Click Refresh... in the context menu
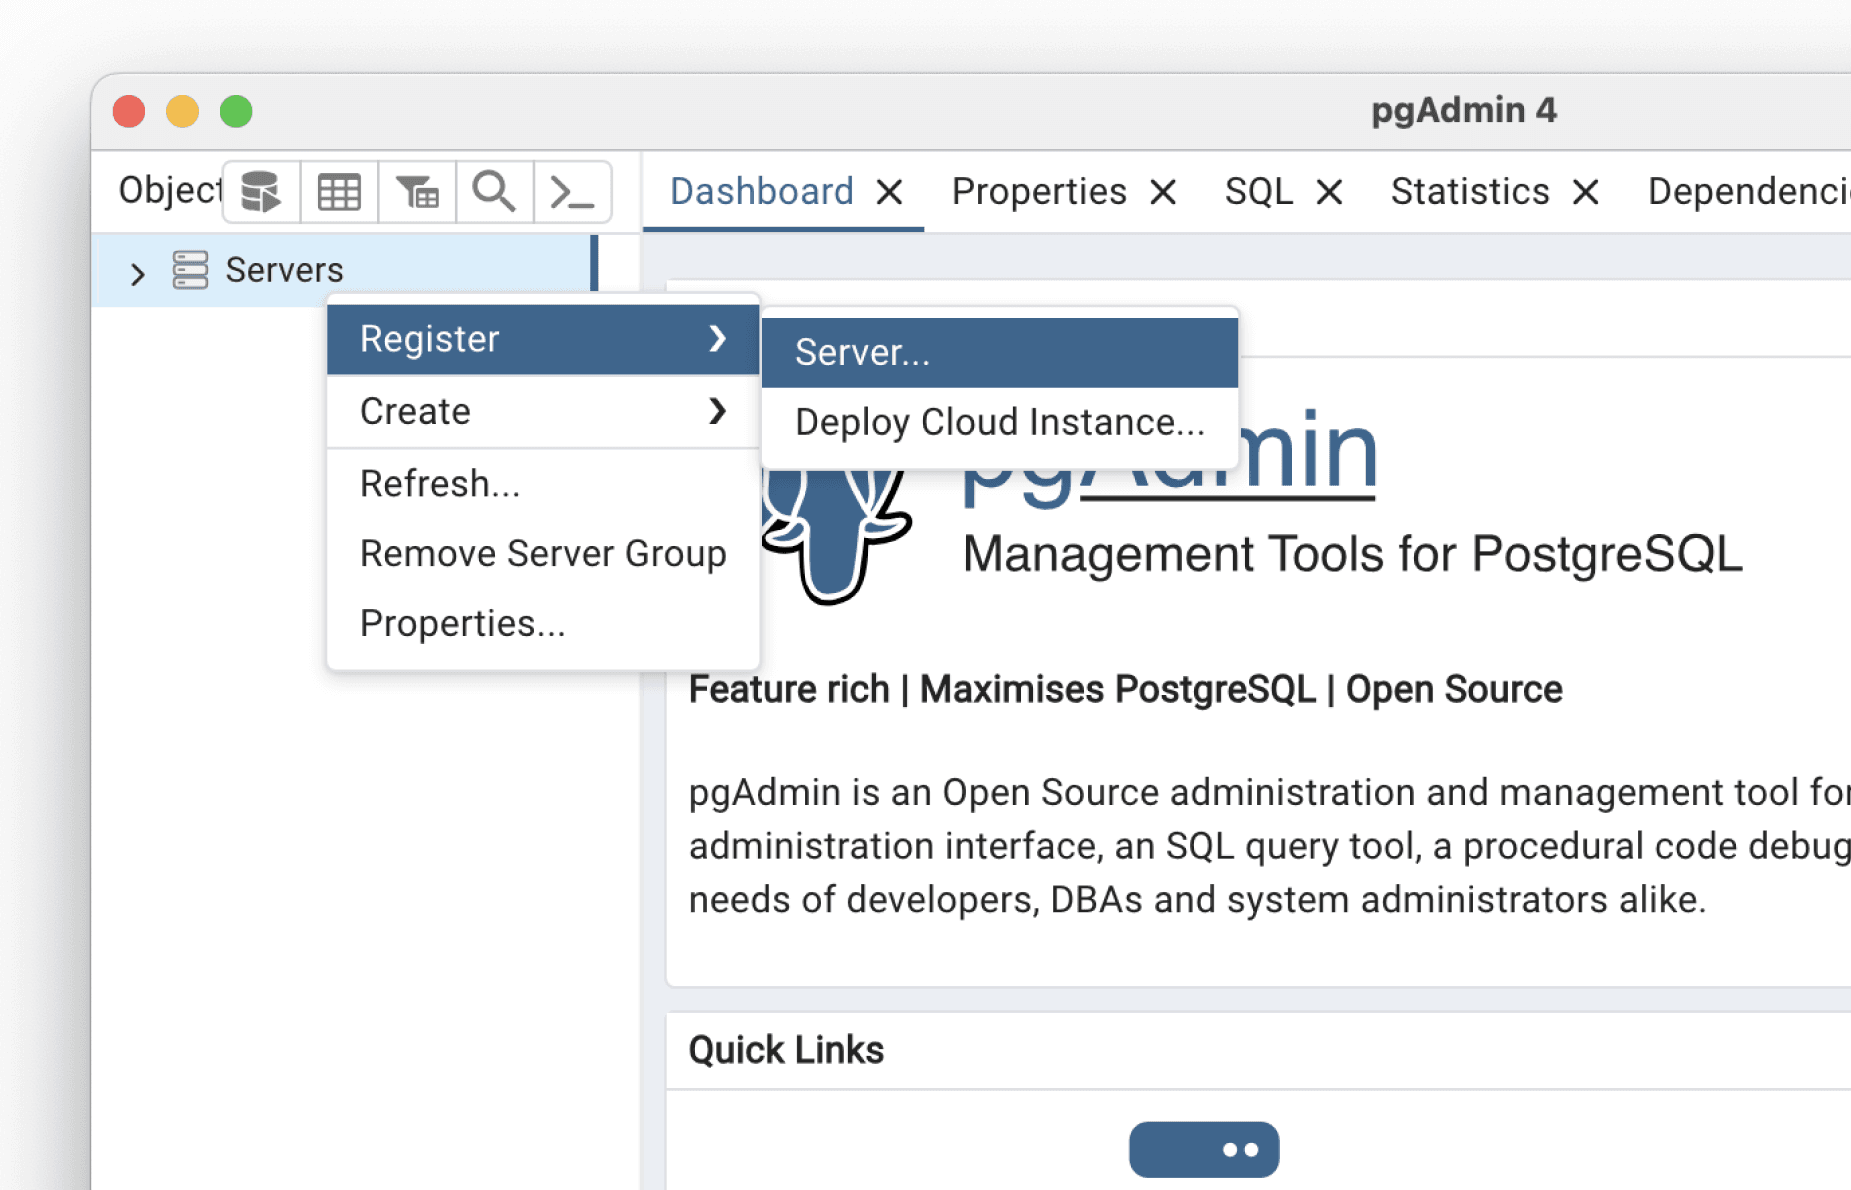 coord(440,483)
